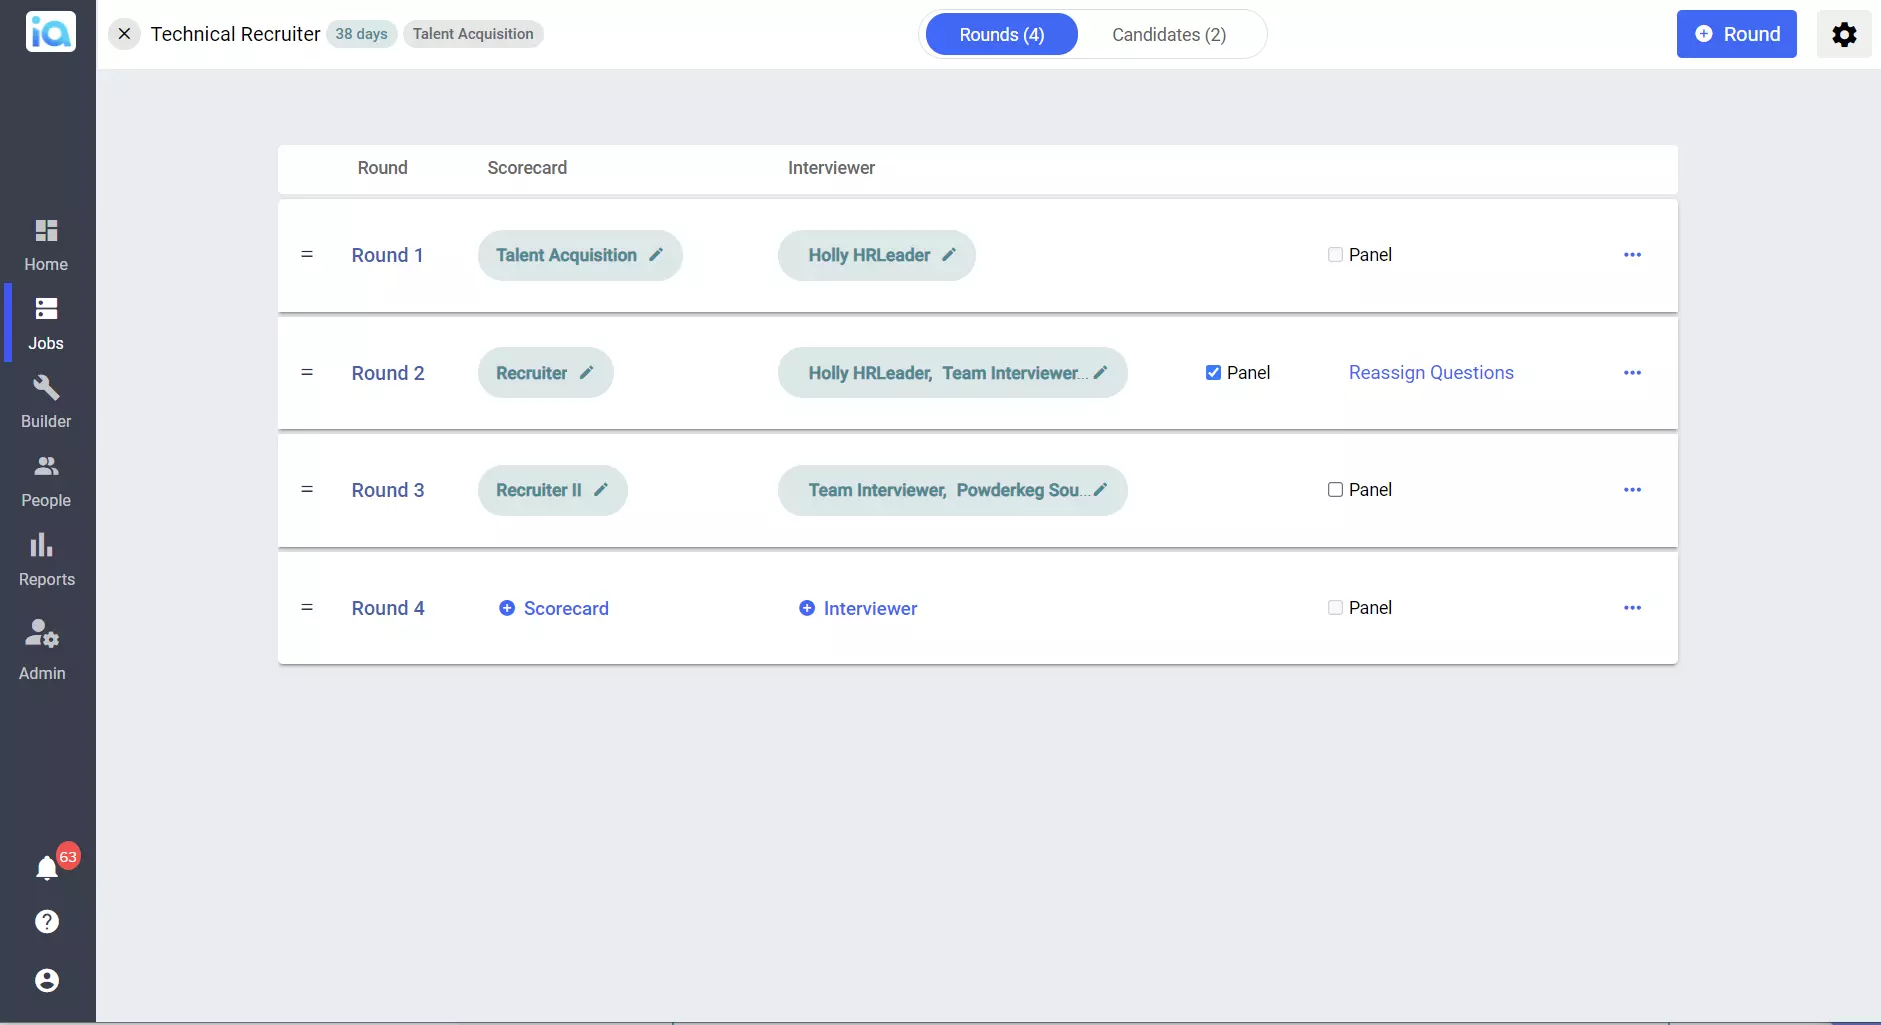Viewport: 1881px width, 1025px height.
Task: Open the user profile account icon
Action: click(47, 980)
